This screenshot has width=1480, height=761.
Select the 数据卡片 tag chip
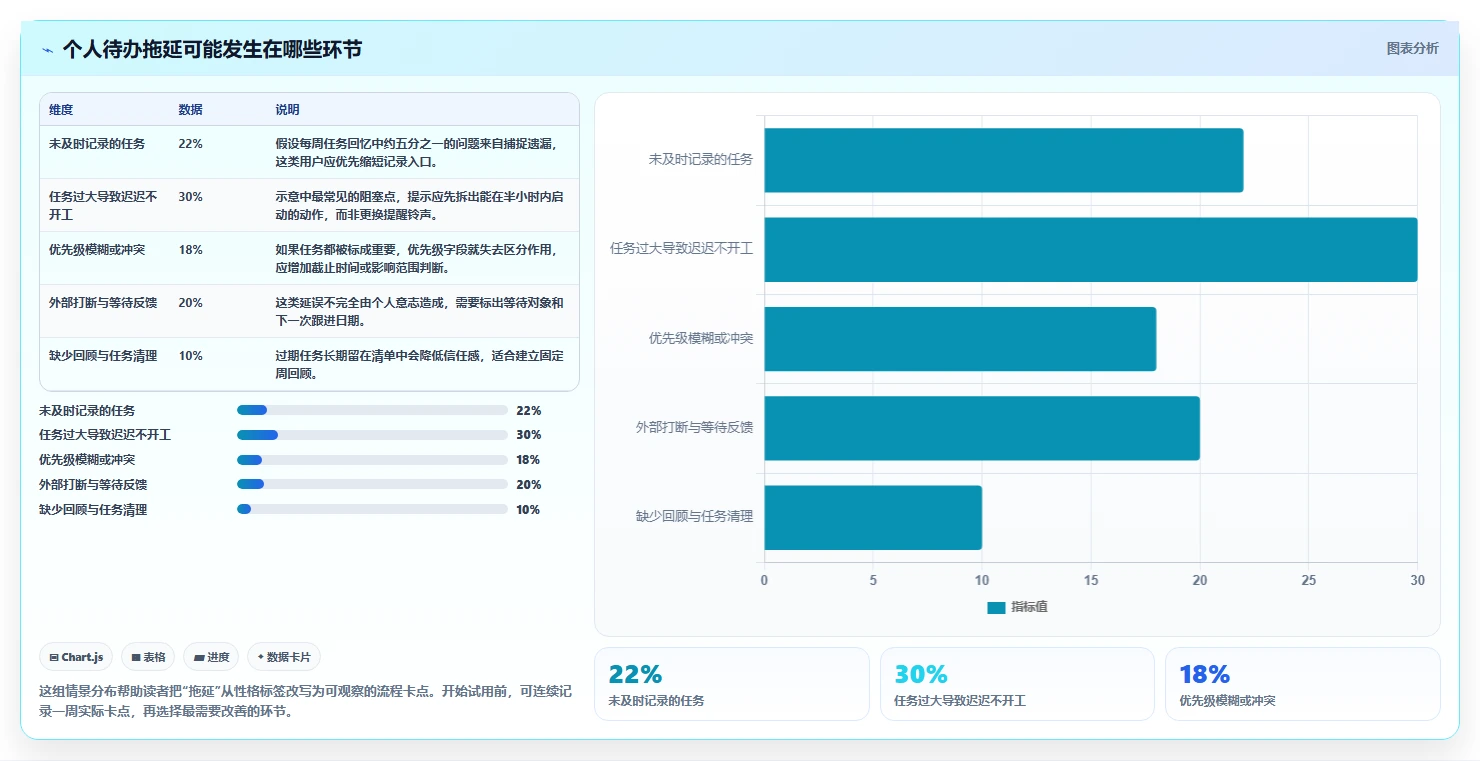click(284, 657)
